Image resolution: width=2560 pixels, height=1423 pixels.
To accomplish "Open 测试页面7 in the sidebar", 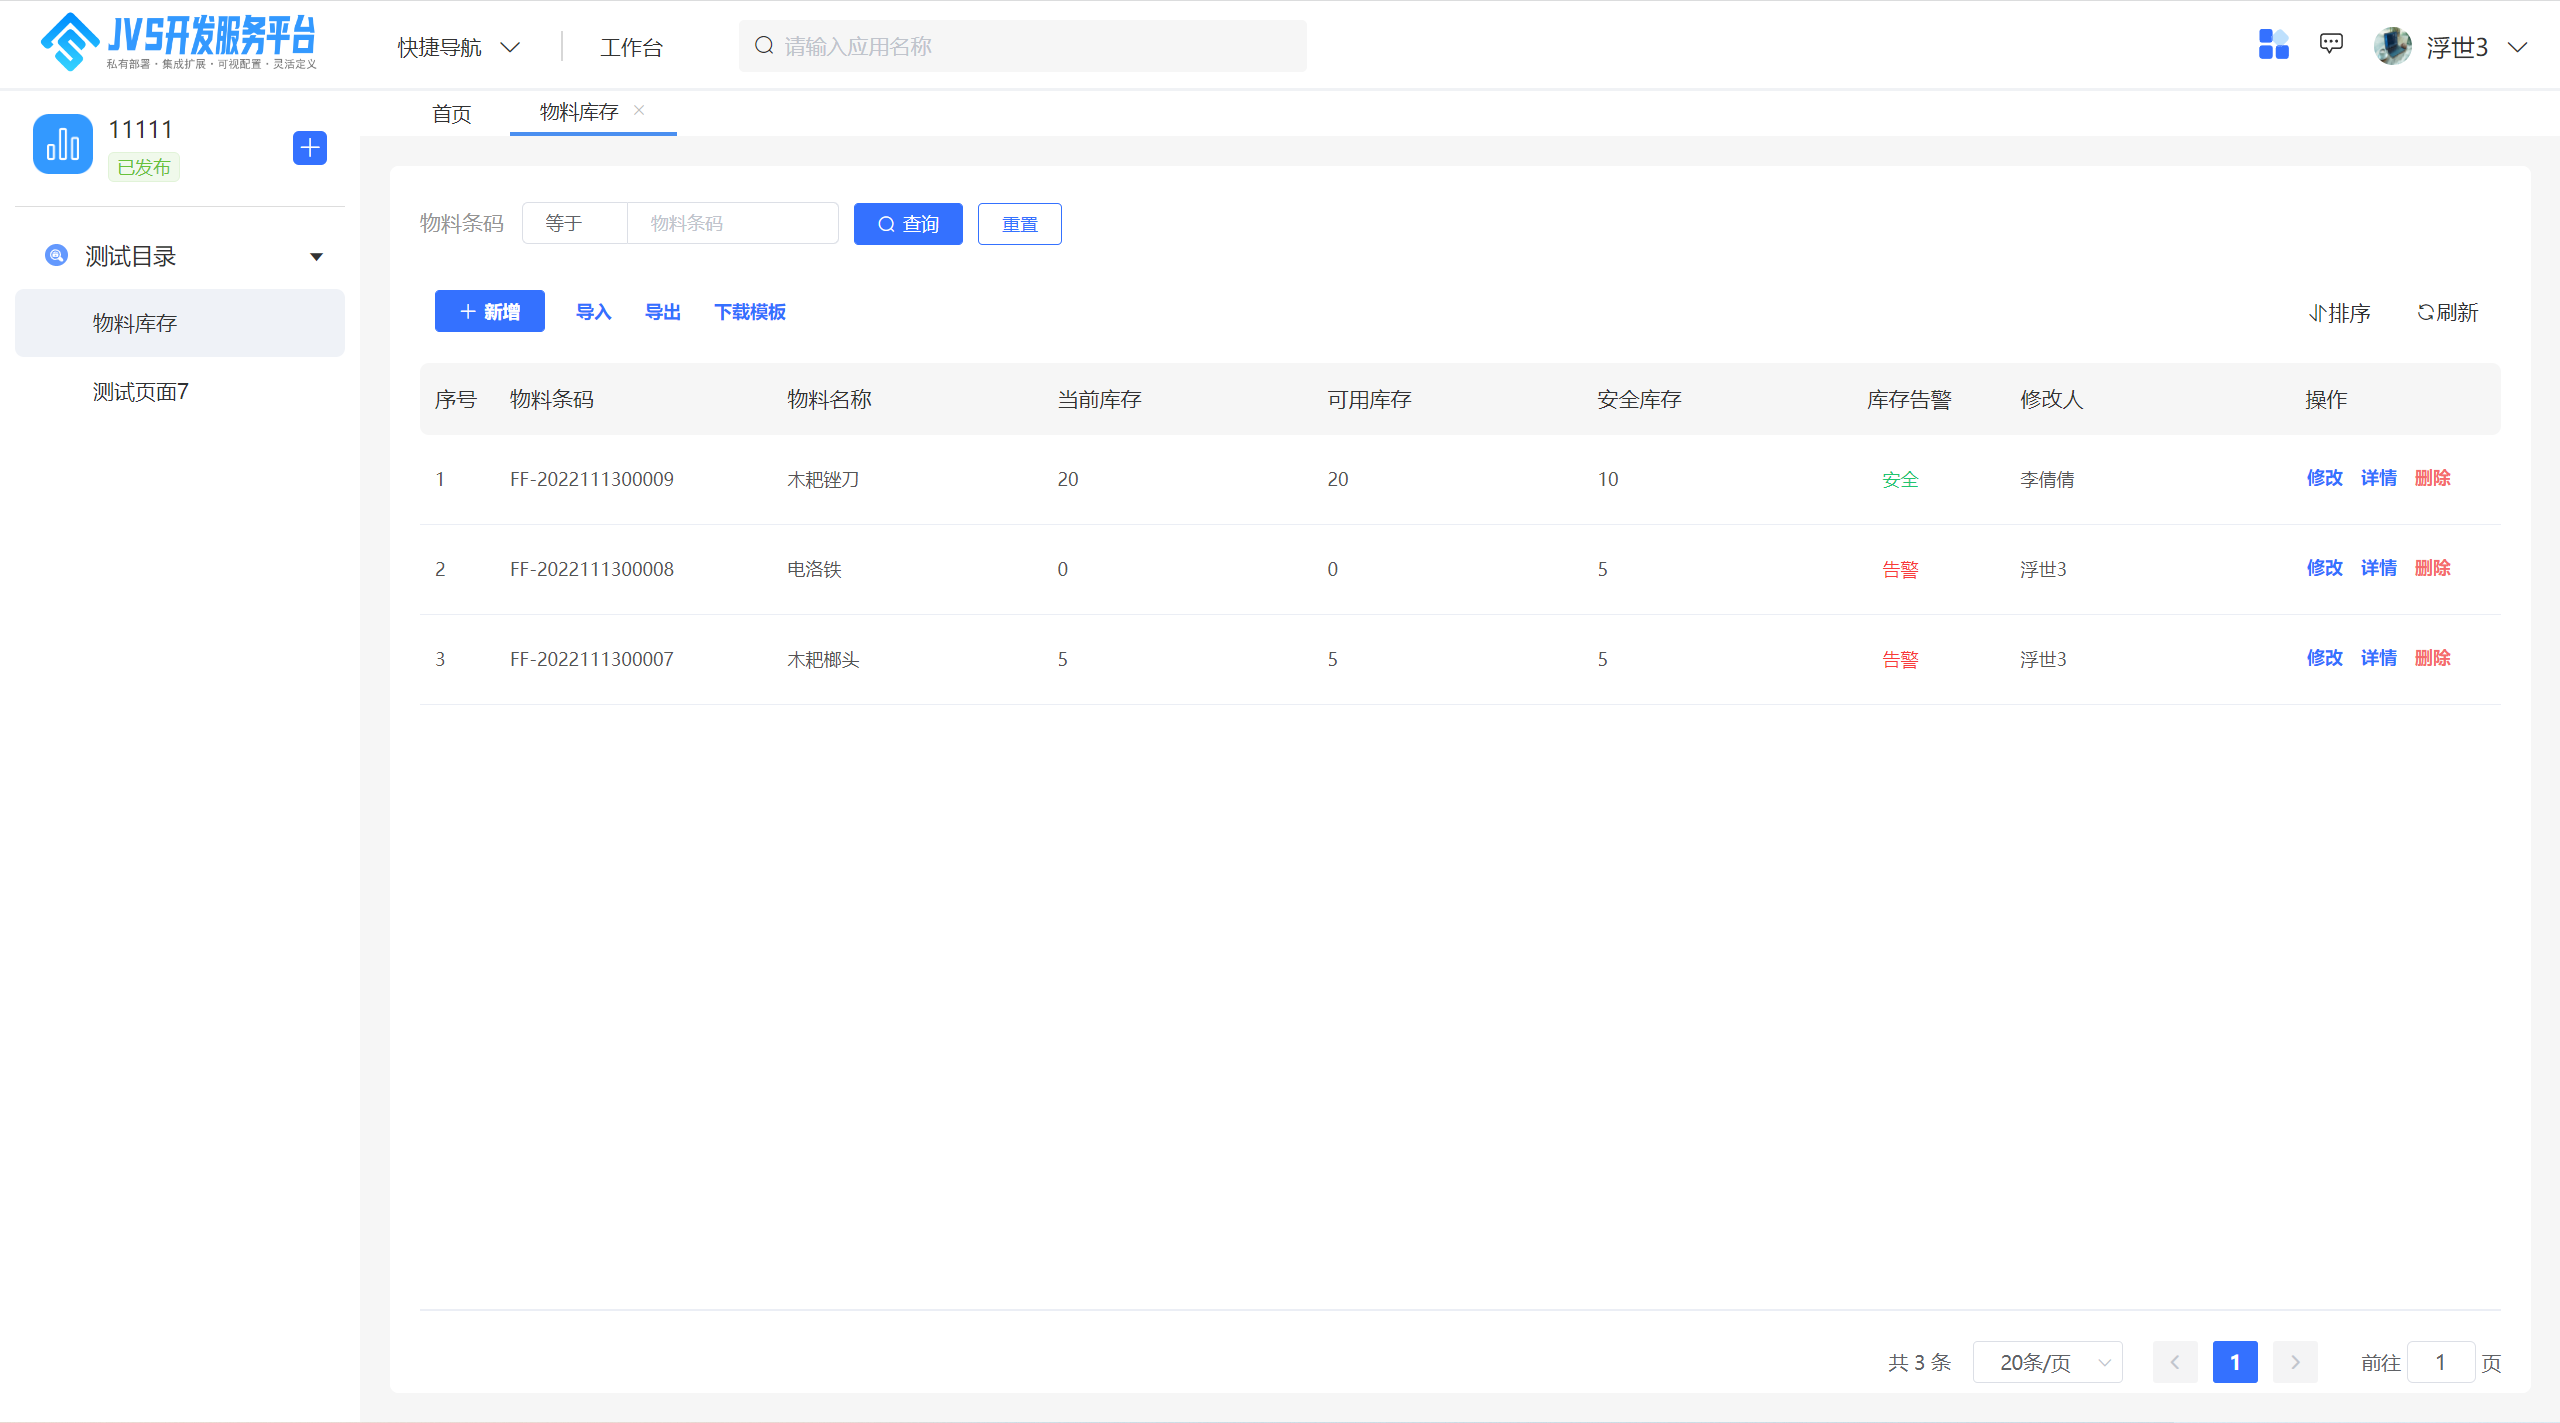I will [x=141, y=392].
